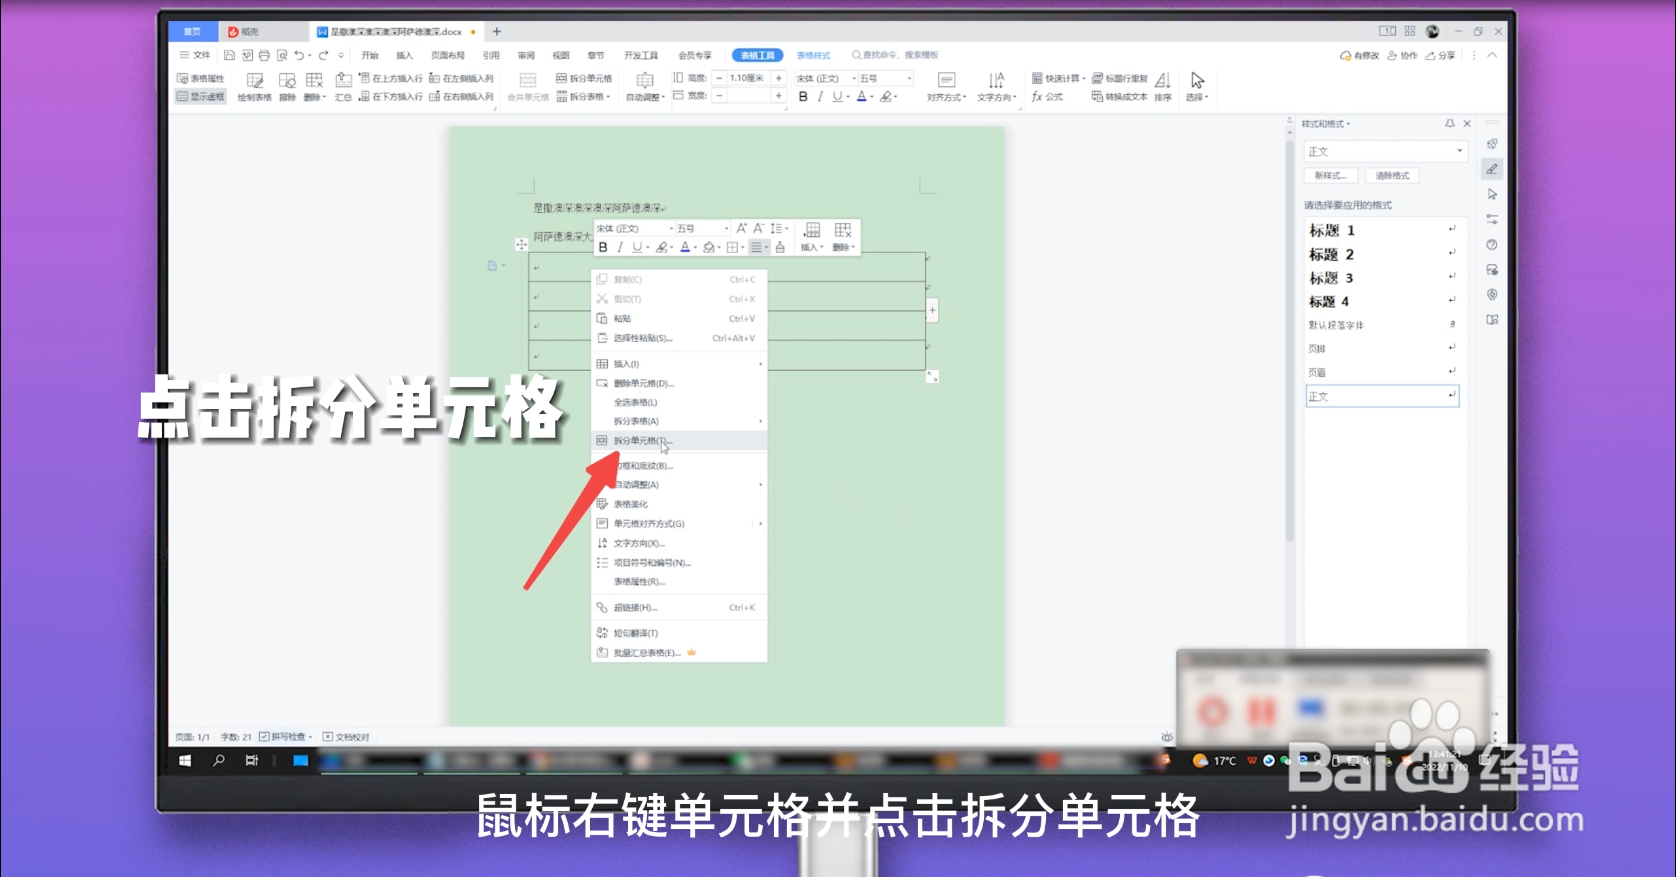Click the add-column plus handle beside table
The height and width of the screenshot is (877, 1676).
click(932, 311)
